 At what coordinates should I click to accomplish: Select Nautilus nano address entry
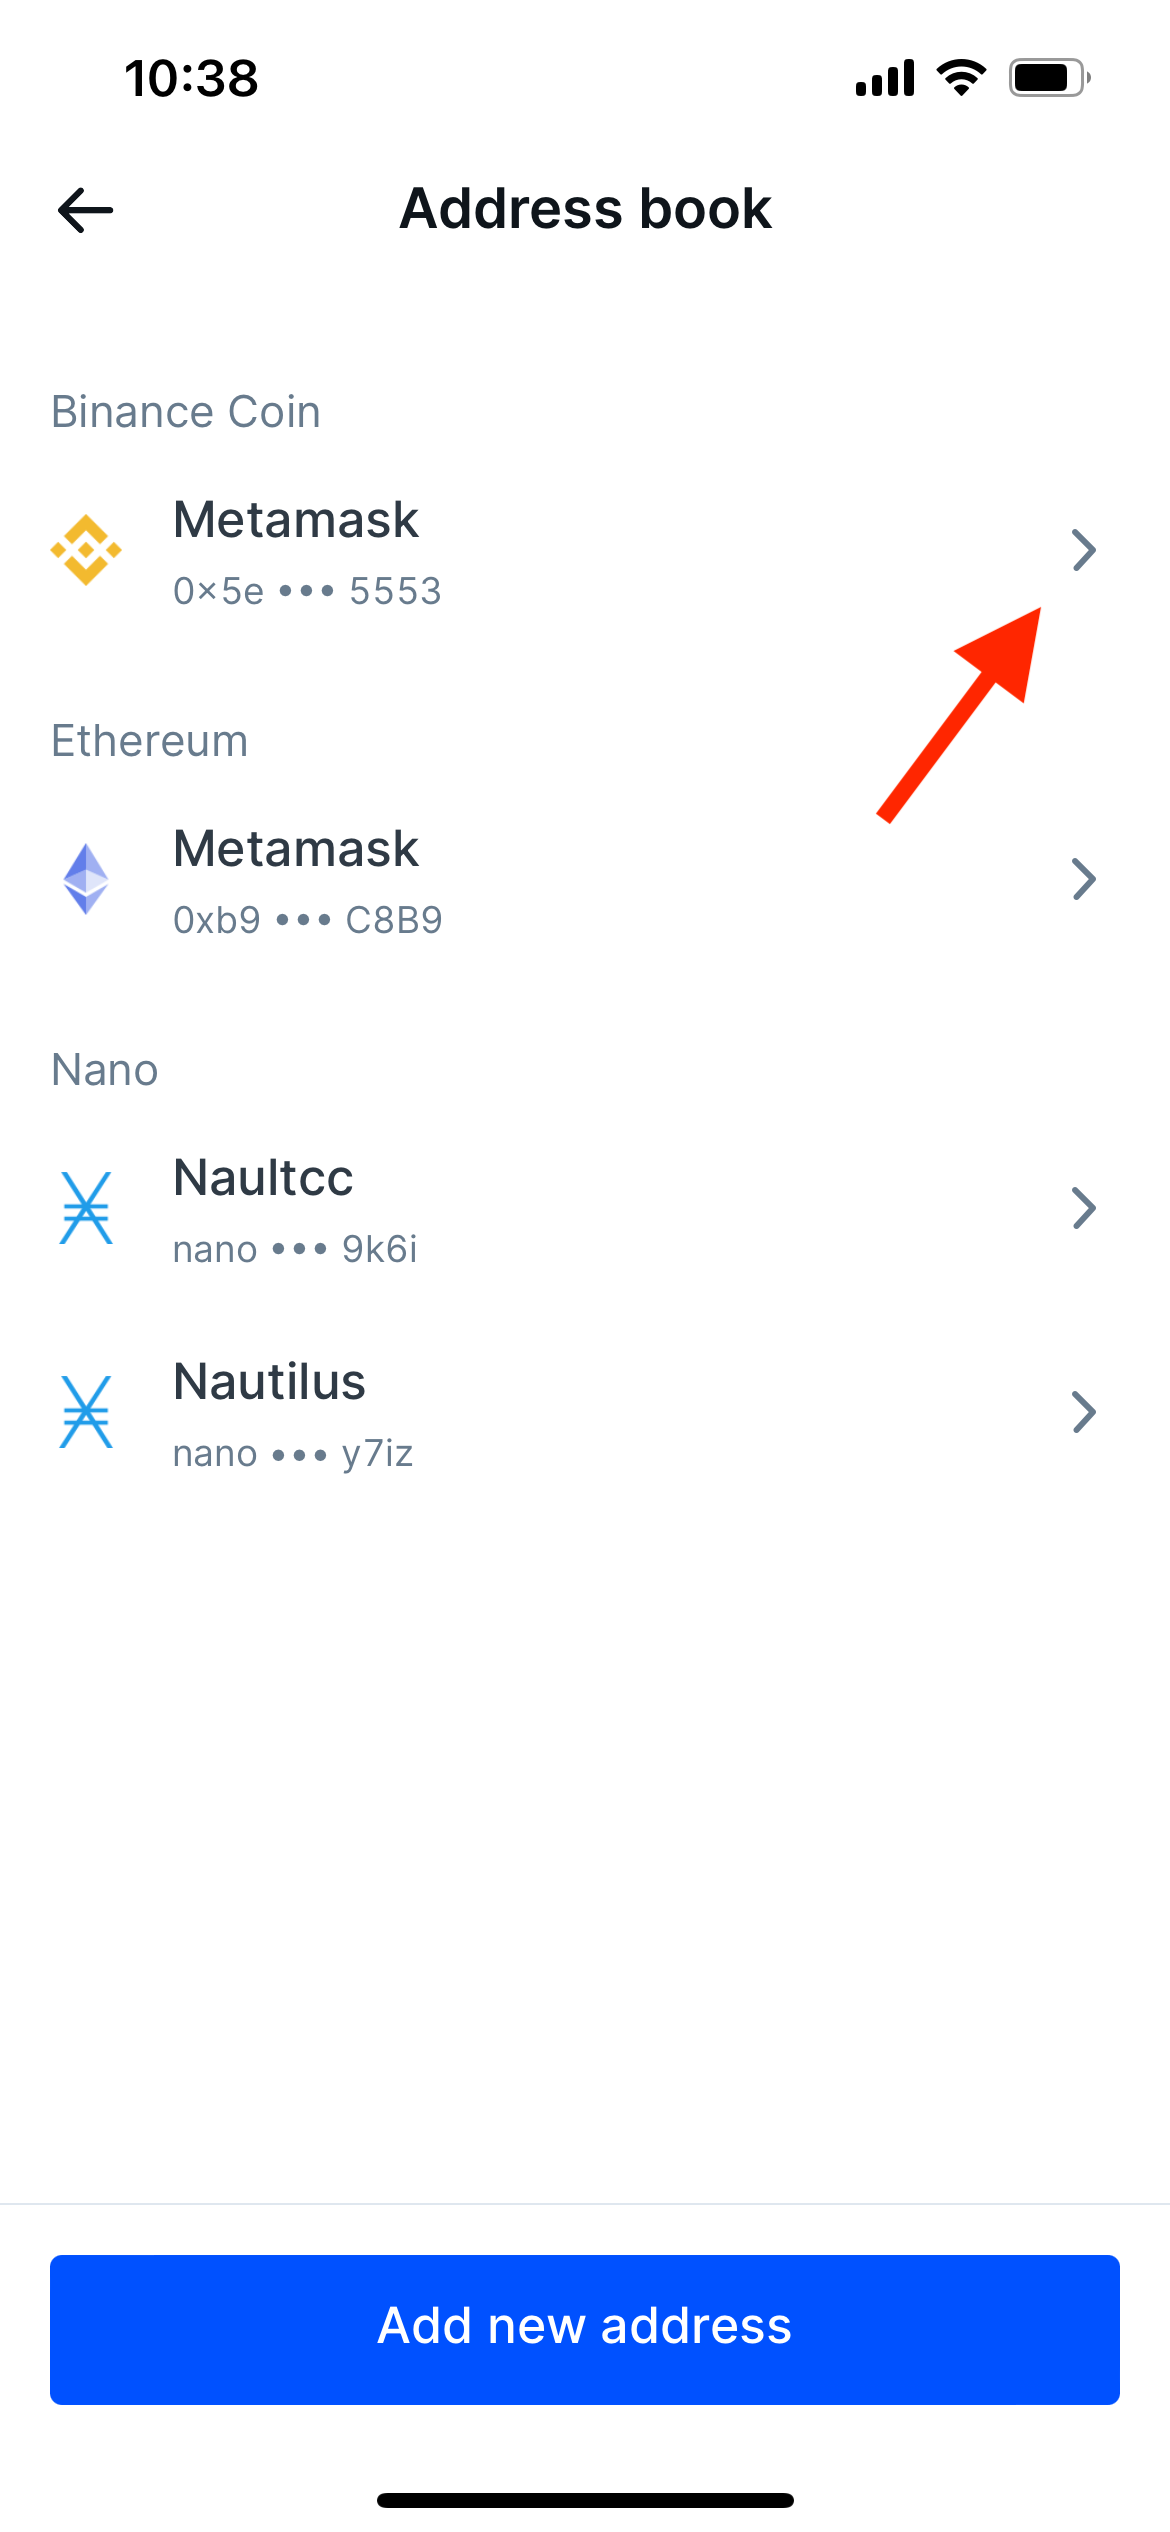[x=585, y=1413]
